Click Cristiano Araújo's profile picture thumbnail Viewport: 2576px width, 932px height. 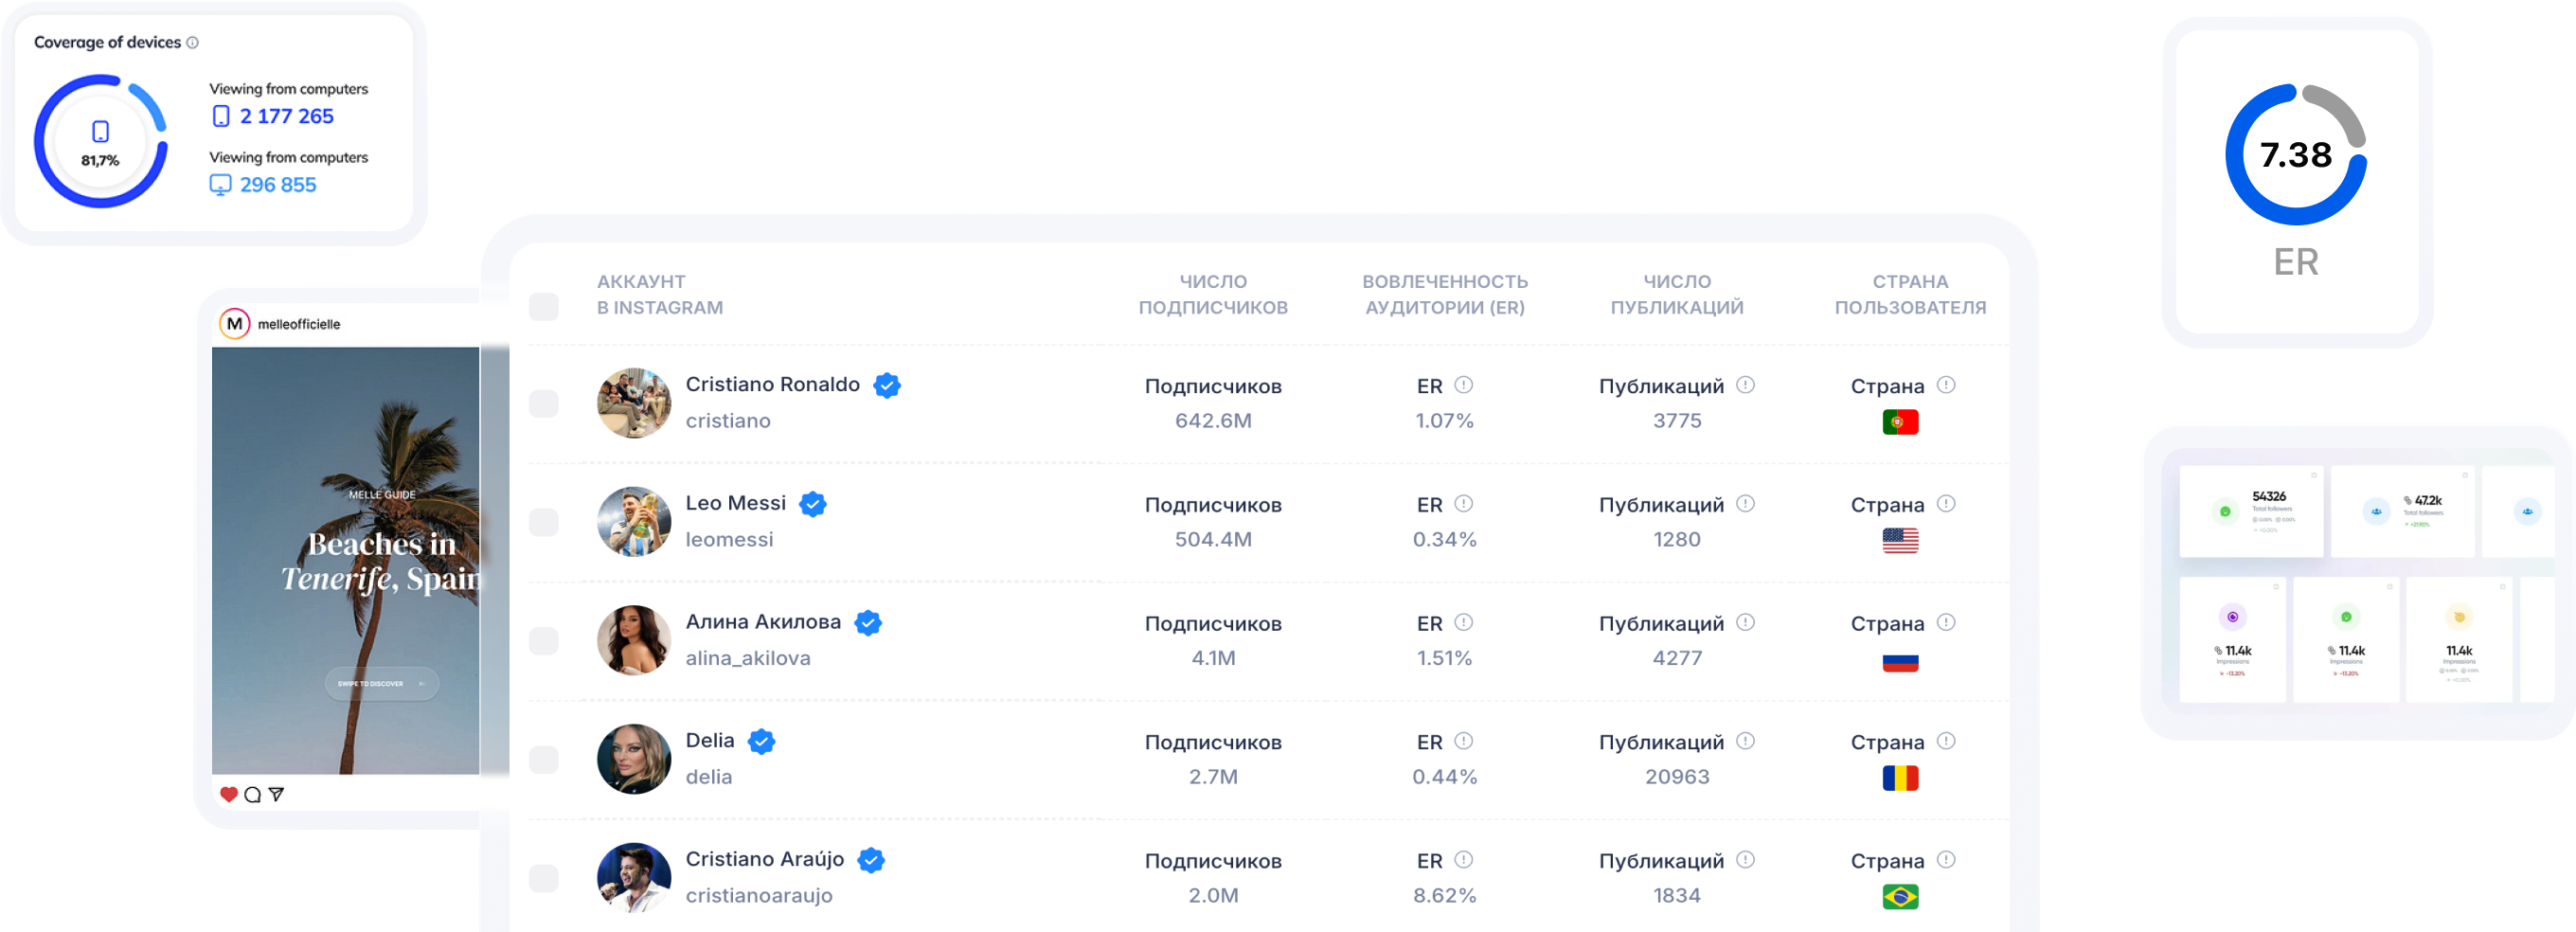634,877
